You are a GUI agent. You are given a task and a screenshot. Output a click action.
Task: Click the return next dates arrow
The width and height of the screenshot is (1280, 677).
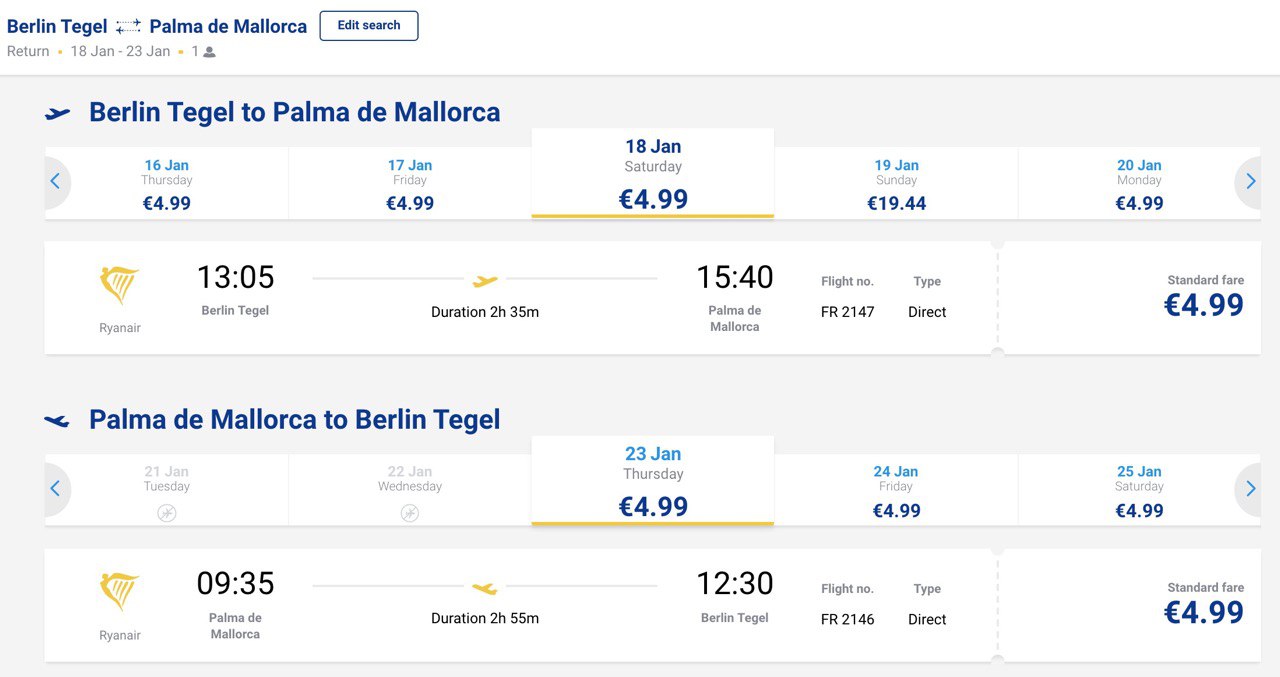pos(1249,489)
